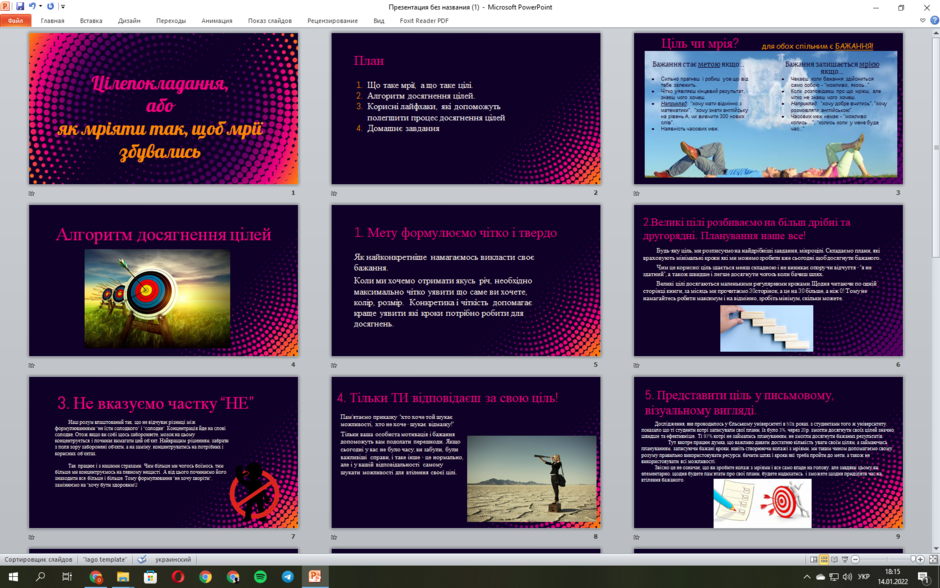Screen dimensions: 940x588
Task: Open the Показ слайдов tab
Action: 270,20
